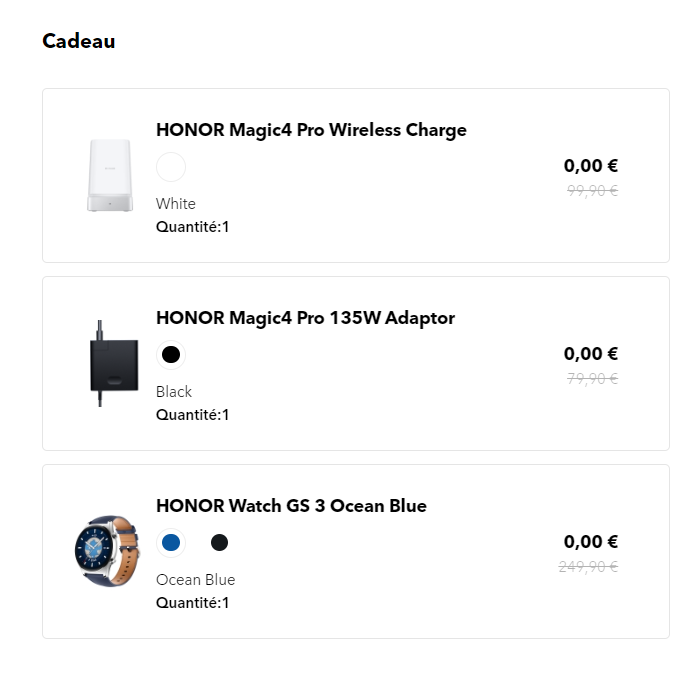
Task: Open HONOR Magic4 Pro Wireless Charge title
Action: coord(311,130)
